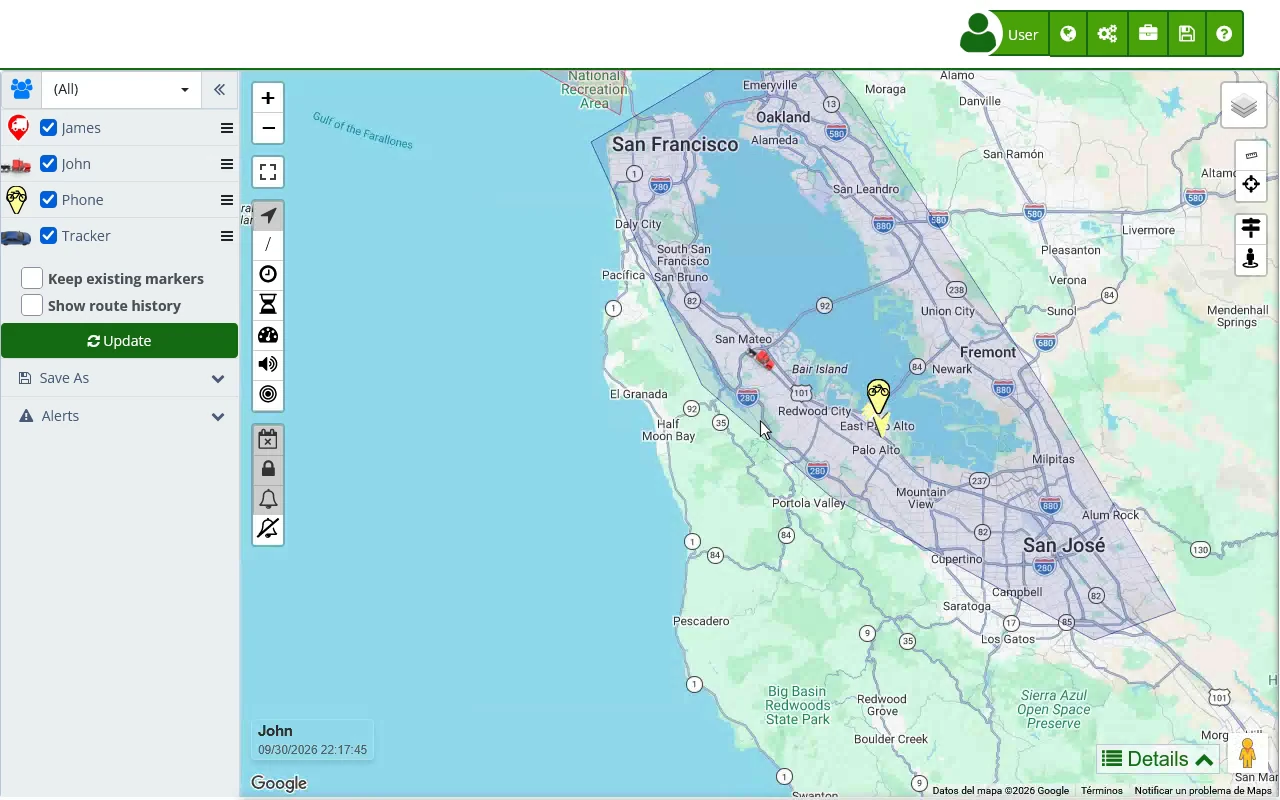This screenshot has height=800, width=1280.
Task: Zoom out the map with minus button
Action: click(268, 128)
